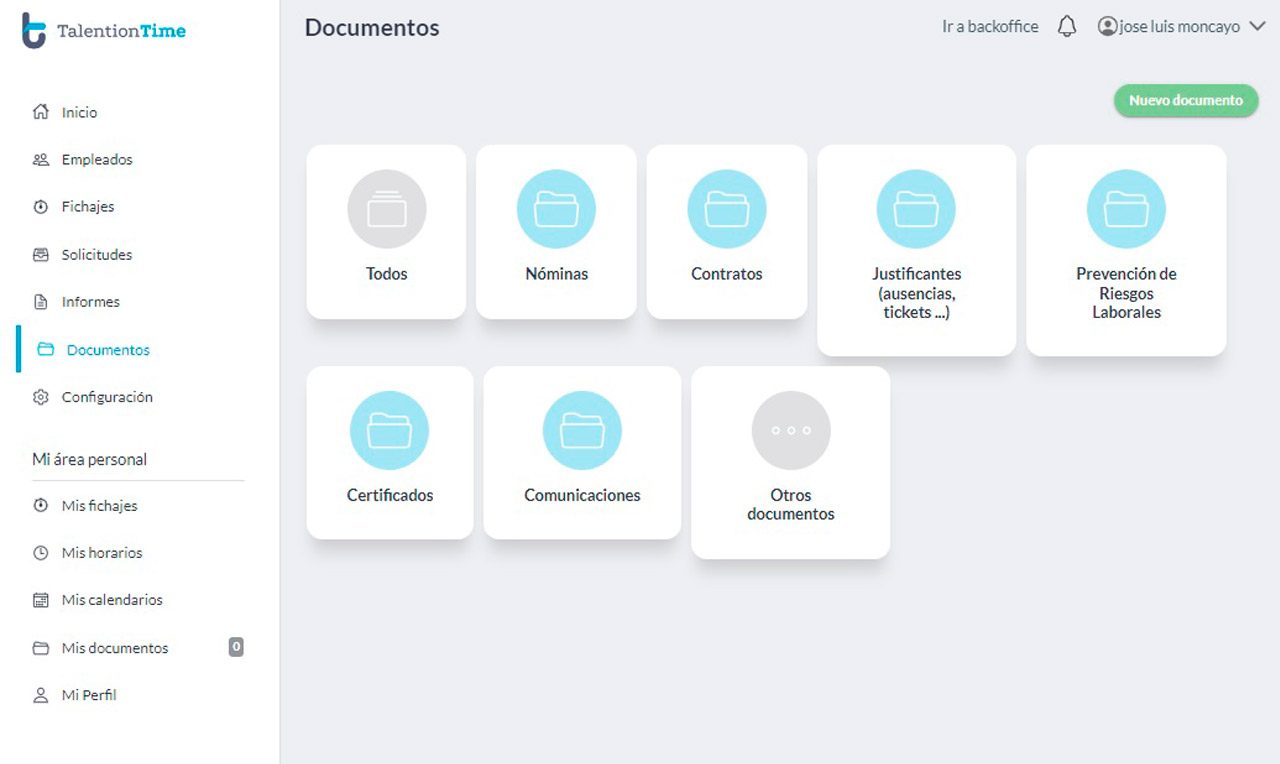Screen dimensions: 1280x764
Task: Open Configuración settings in sidebar
Action: 106,397
